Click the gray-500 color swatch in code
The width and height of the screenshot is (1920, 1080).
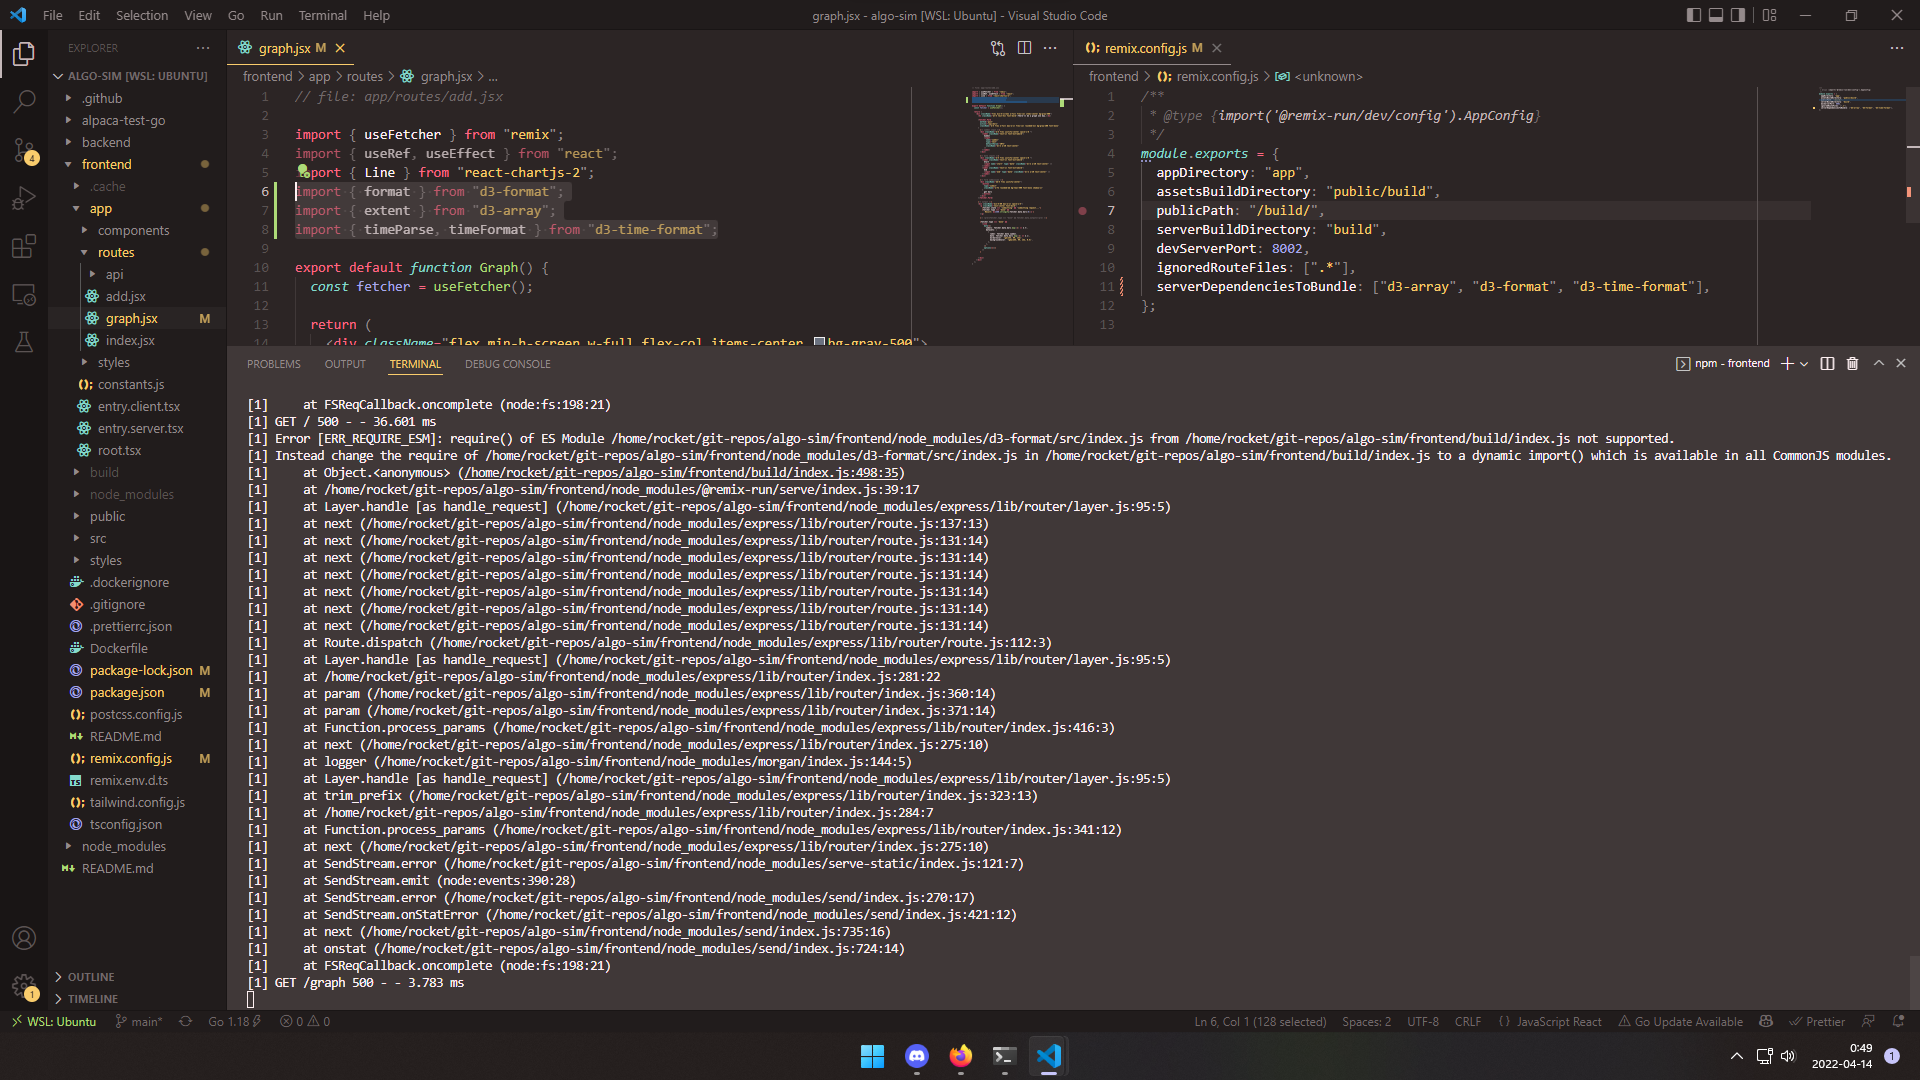point(820,342)
